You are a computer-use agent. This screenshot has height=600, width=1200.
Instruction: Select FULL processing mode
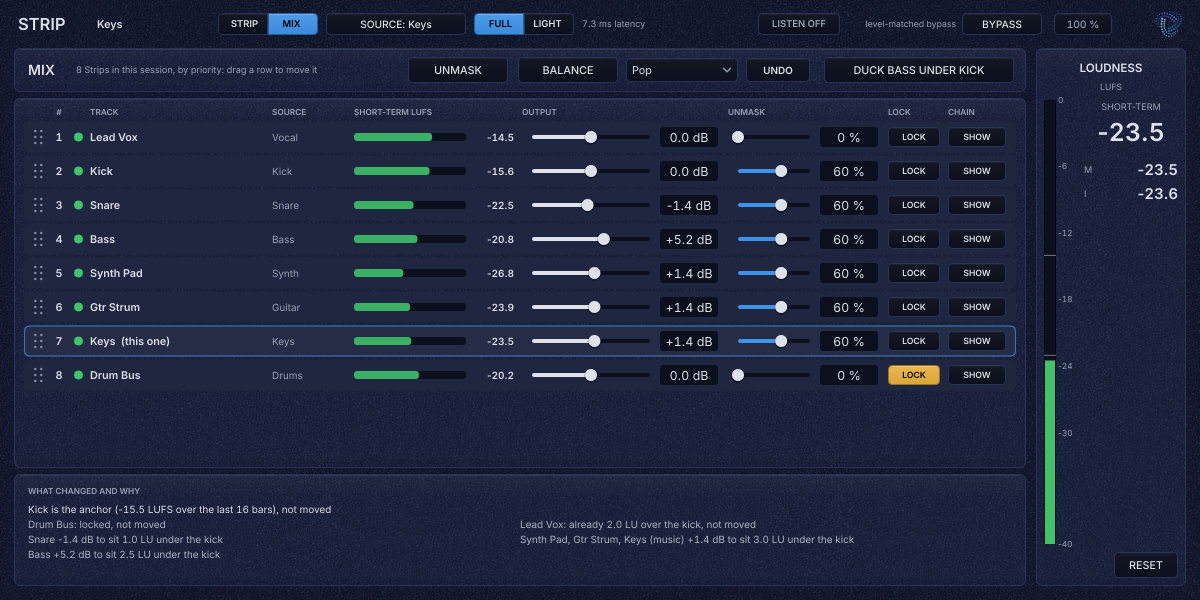500,24
